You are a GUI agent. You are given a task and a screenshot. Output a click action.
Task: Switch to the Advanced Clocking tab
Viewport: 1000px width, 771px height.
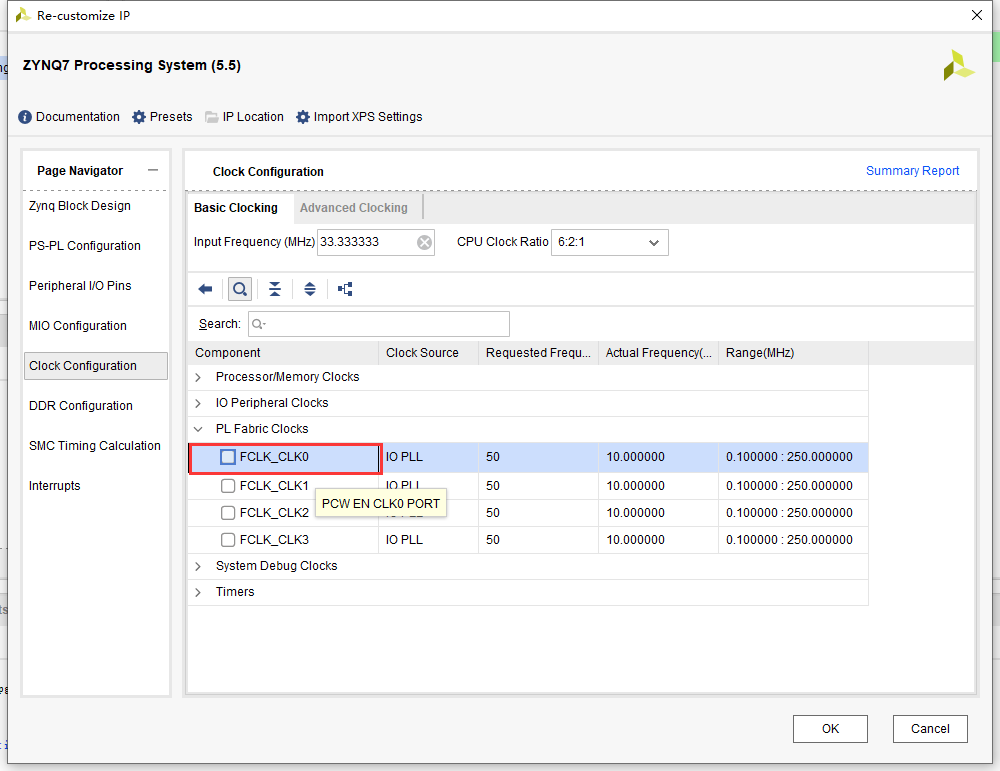pos(354,208)
